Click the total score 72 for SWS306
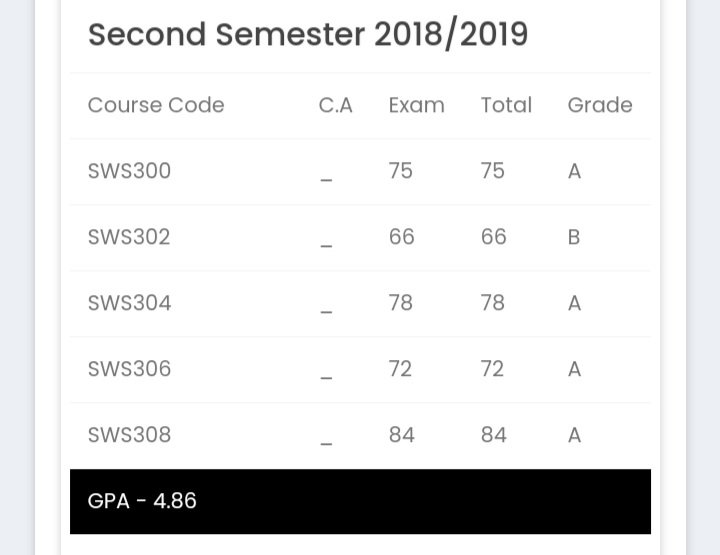This screenshot has height=555, width=720. (x=492, y=369)
